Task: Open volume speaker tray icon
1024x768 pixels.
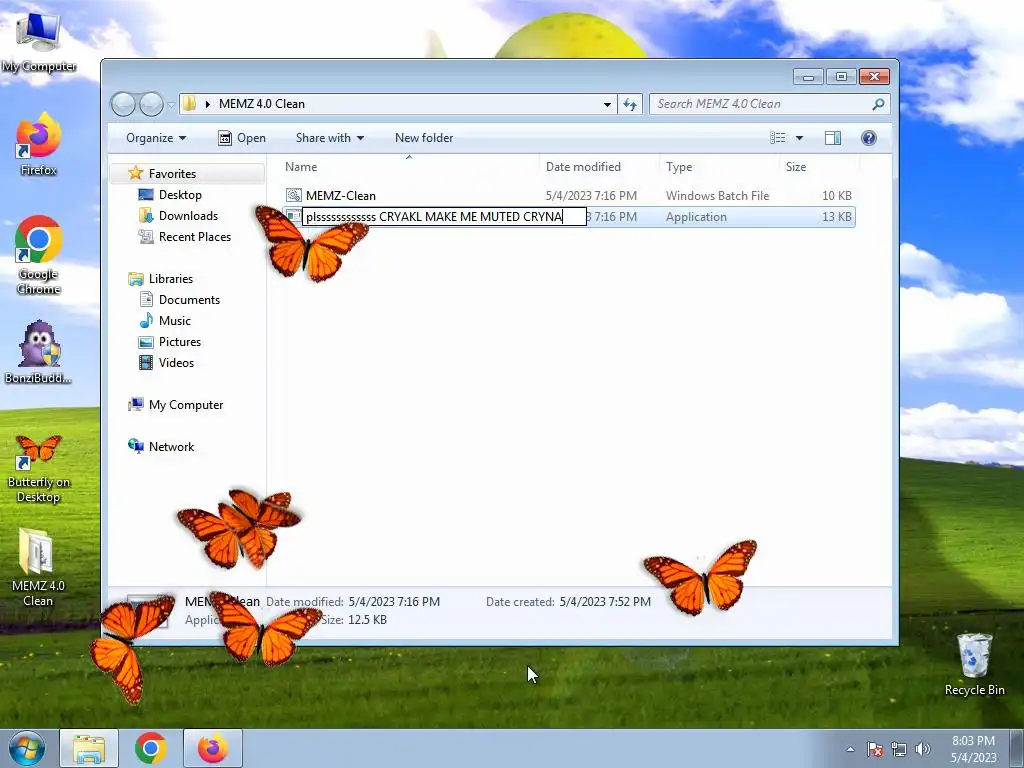Action: click(x=923, y=749)
